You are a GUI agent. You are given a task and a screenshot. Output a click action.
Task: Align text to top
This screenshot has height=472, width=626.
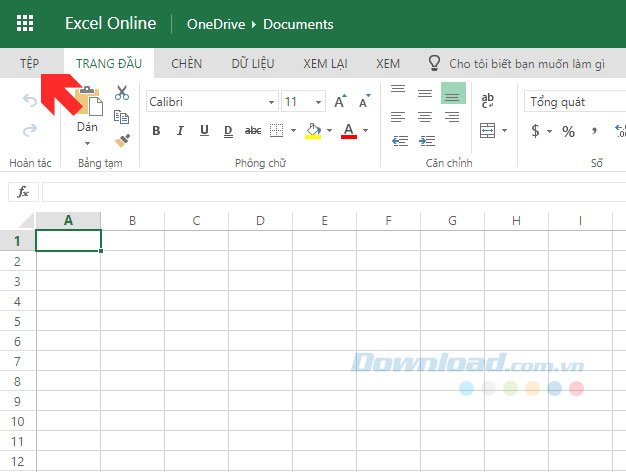[398, 89]
